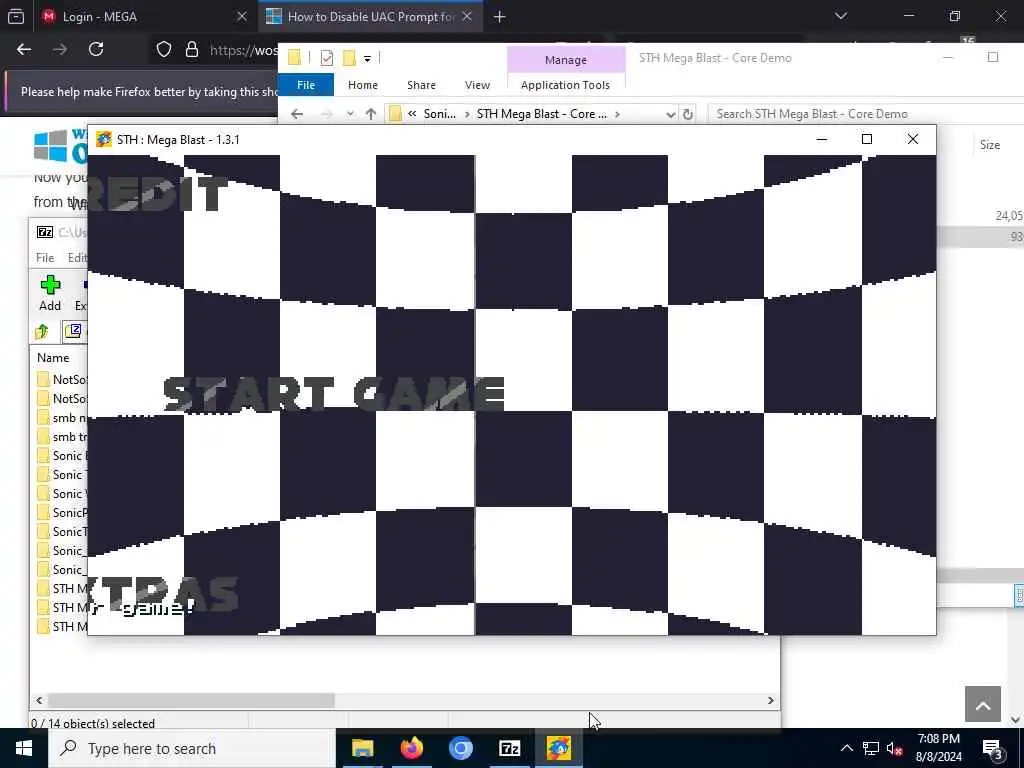Switch to How to Disable UAC Prompt tab

370,16
